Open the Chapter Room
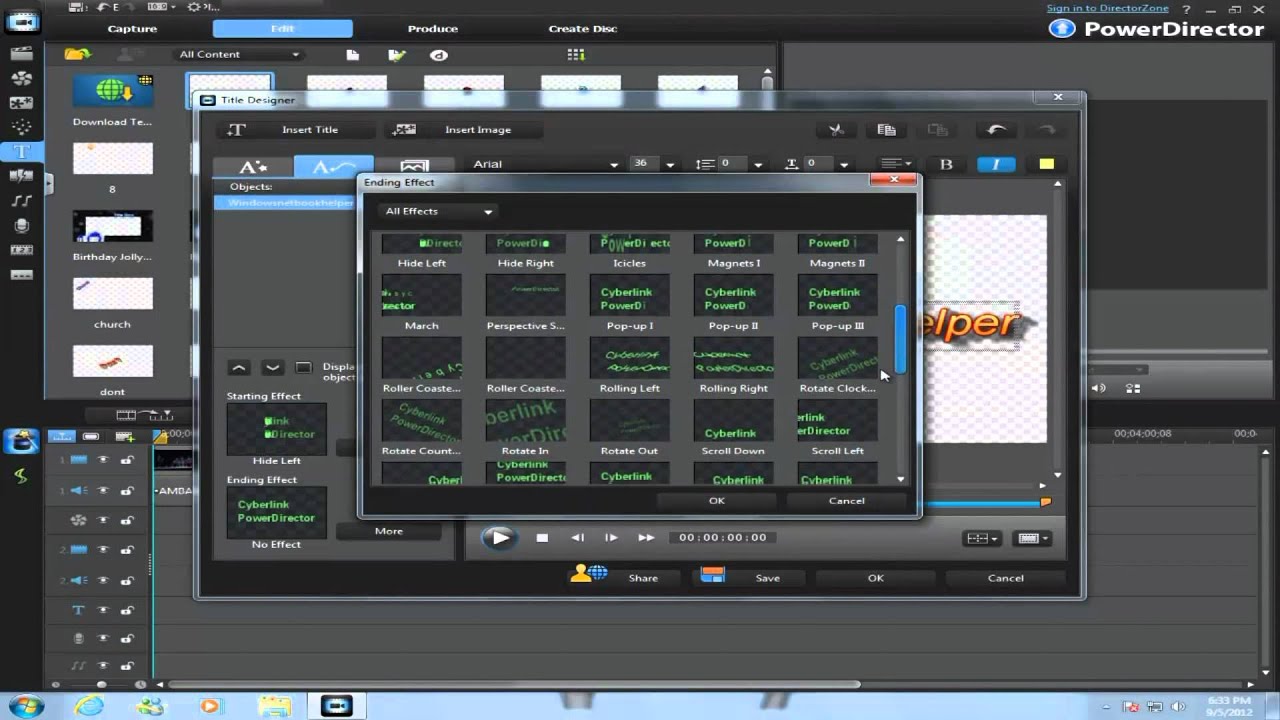Viewport: 1280px width, 720px height. tap(21, 250)
